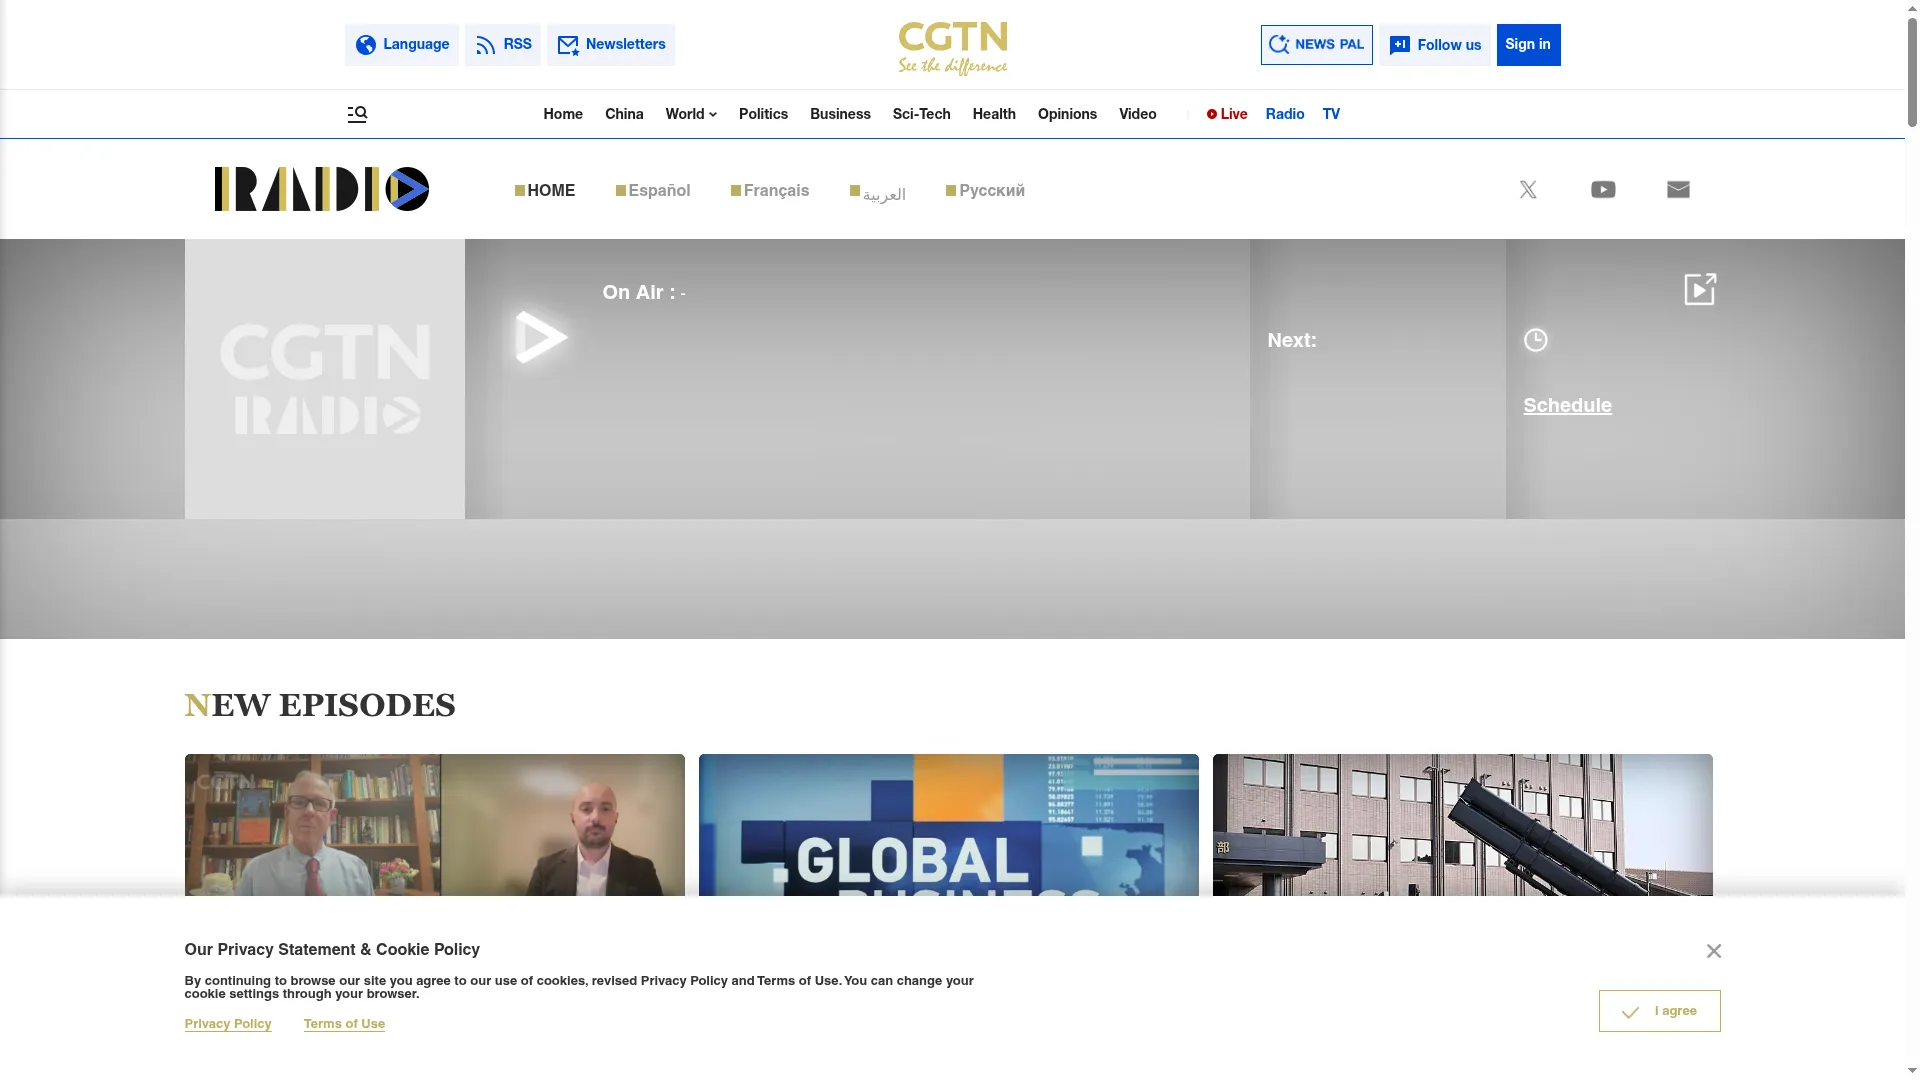
Task: Expand the World dropdown menu
Action: pyautogui.click(x=691, y=114)
